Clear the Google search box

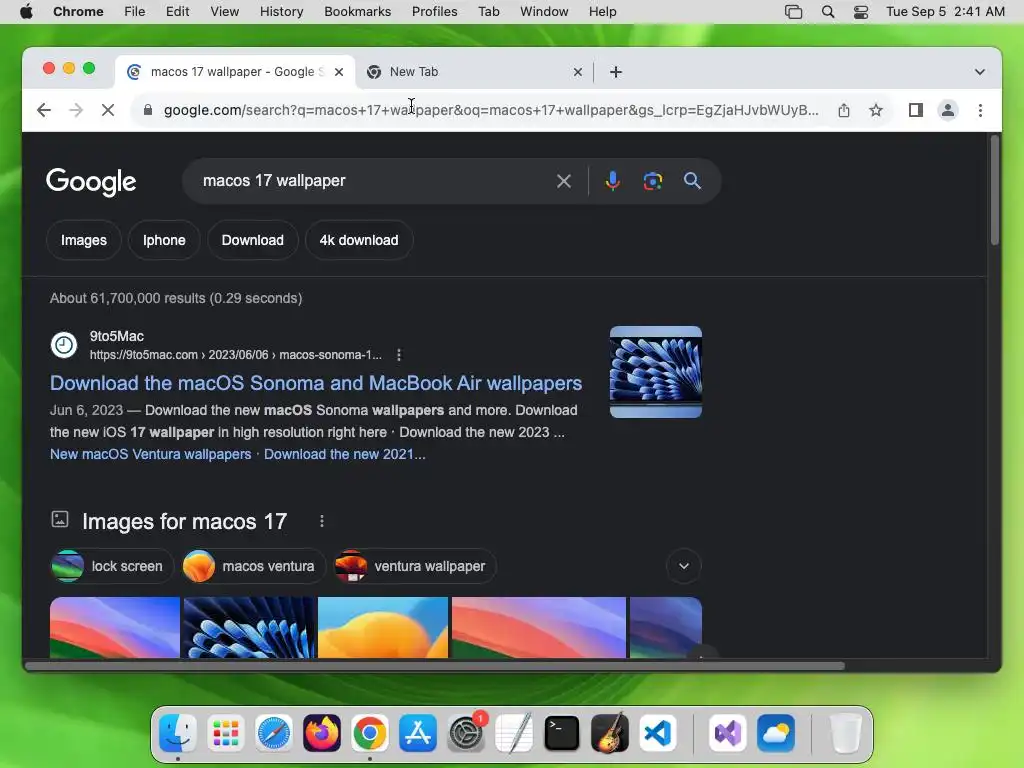coord(564,181)
